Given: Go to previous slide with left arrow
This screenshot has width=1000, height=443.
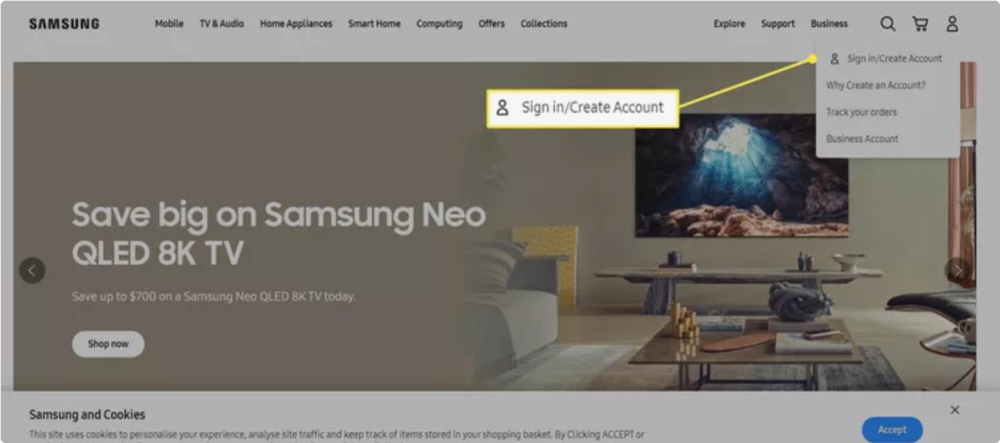Looking at the screenshot, I should (32, 270).
